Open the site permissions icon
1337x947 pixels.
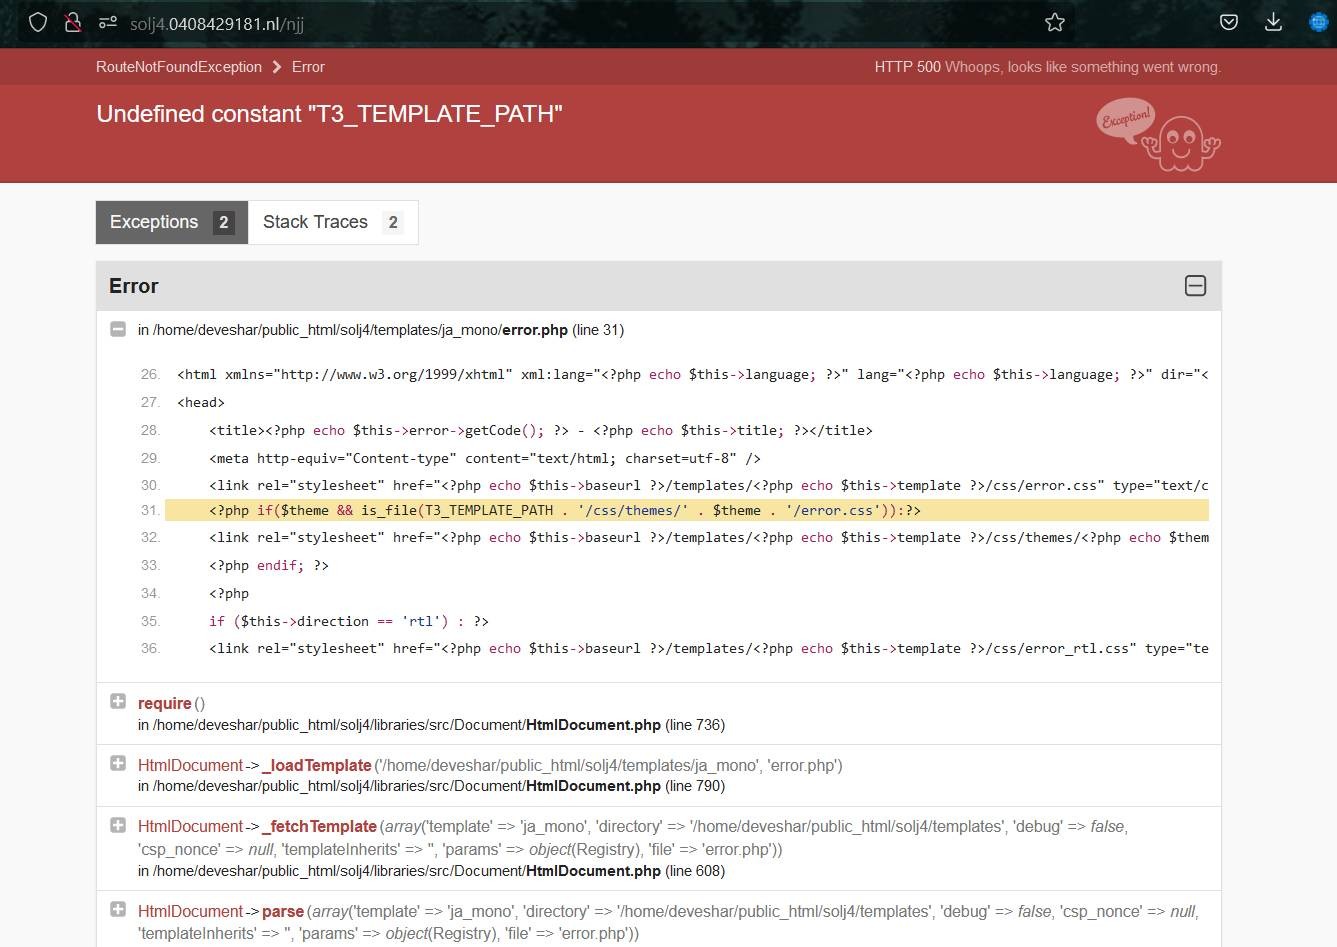[x=107, y=22]
